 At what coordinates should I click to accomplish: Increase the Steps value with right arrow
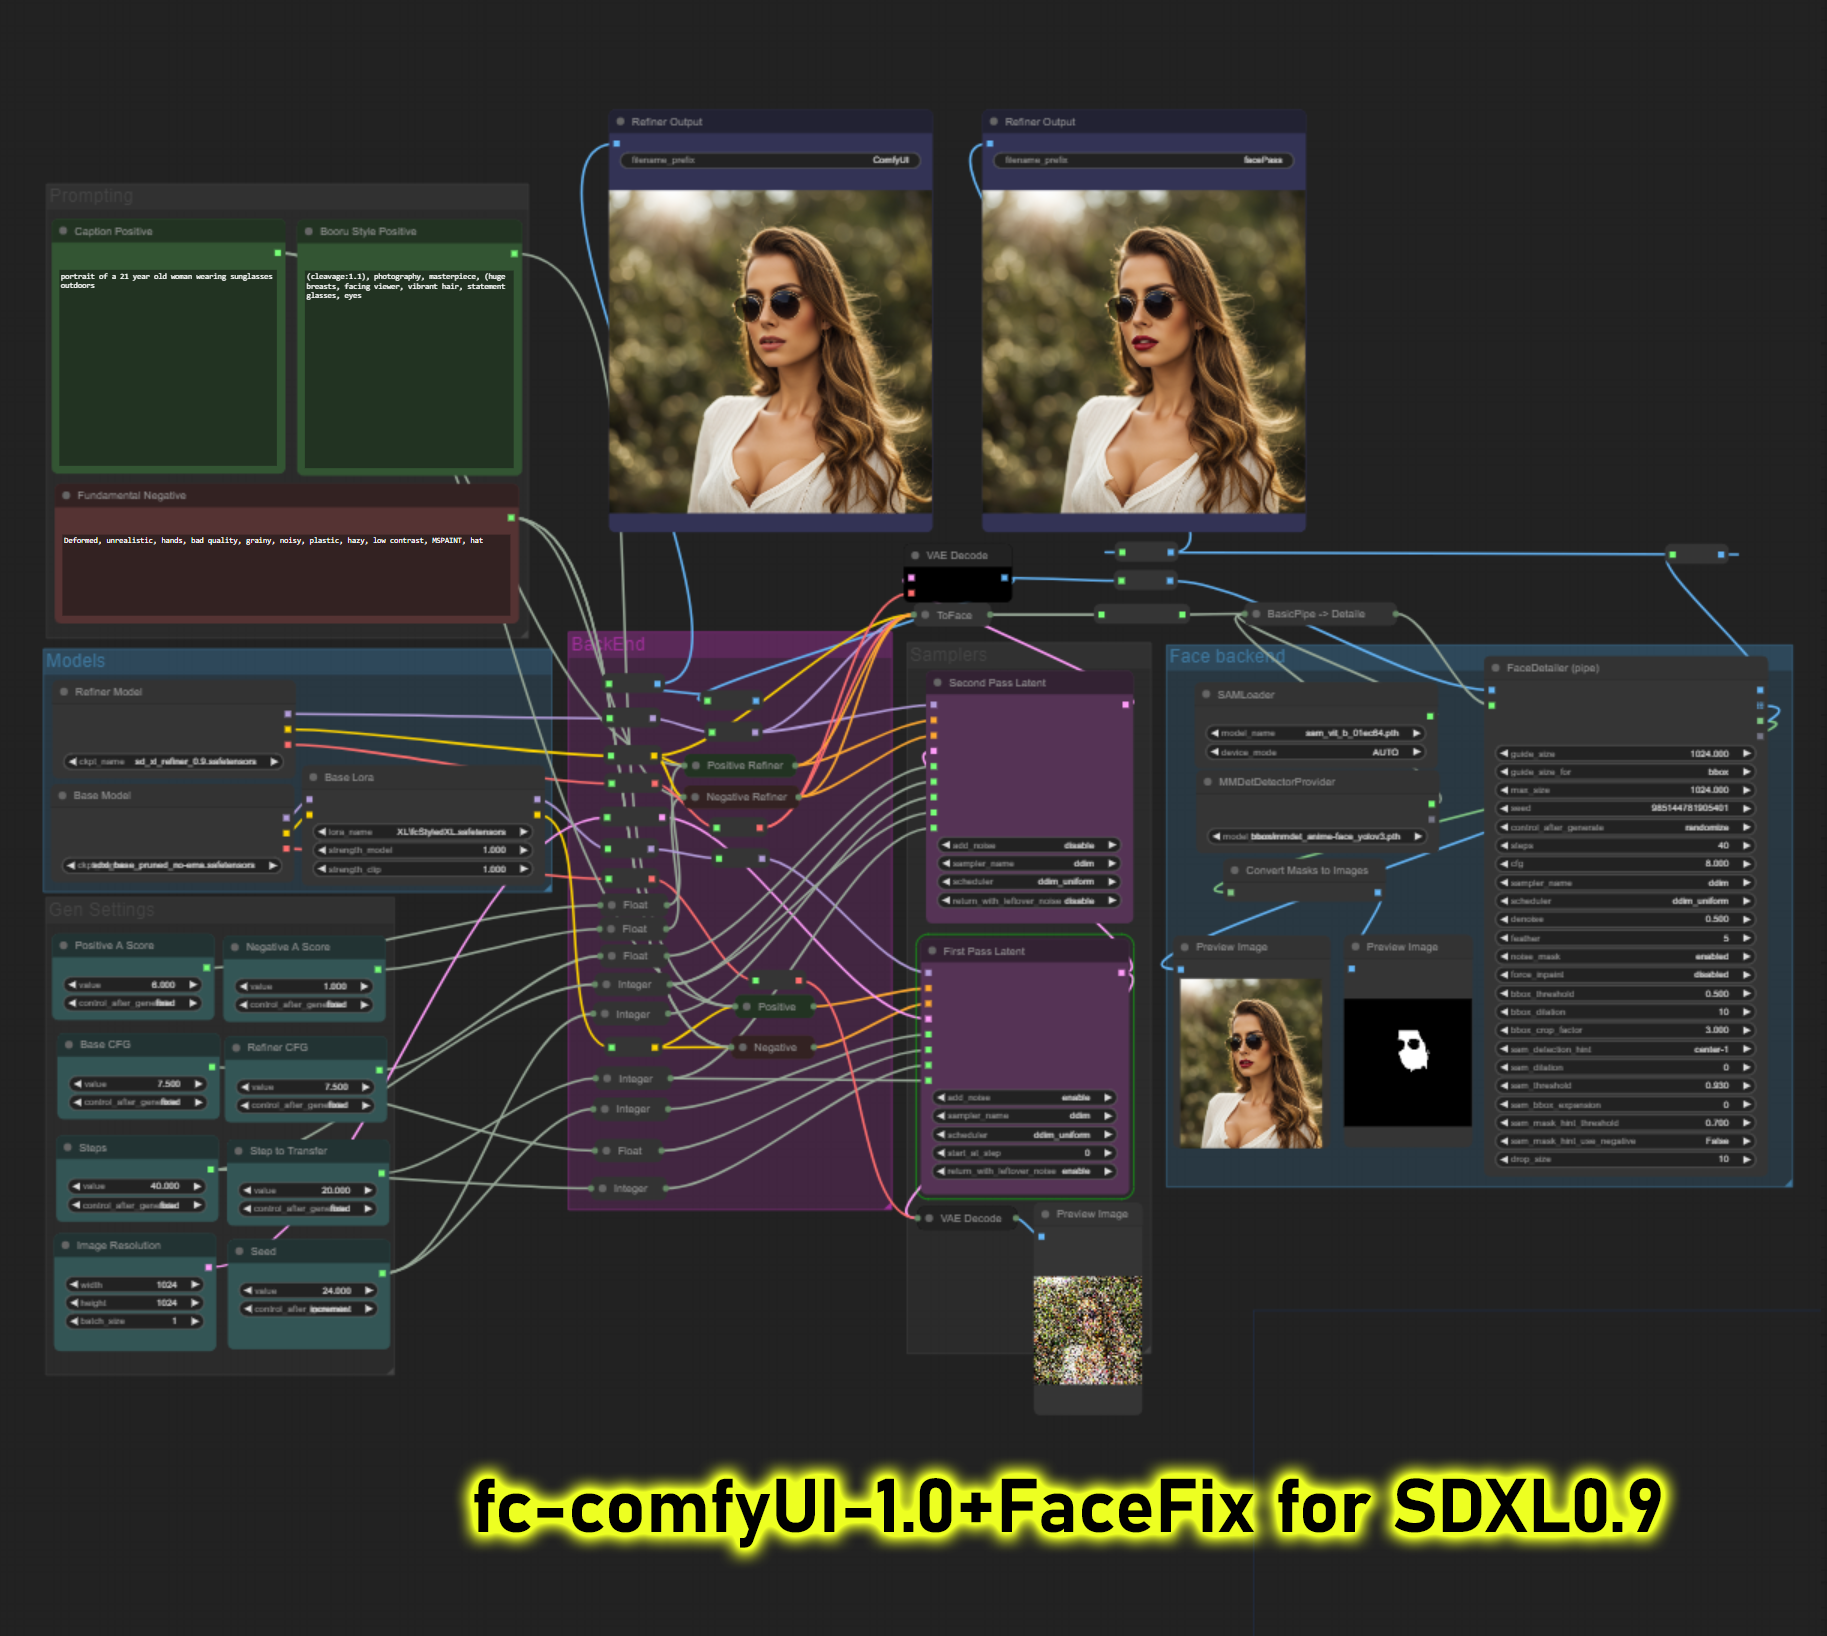coord(197,1186)
